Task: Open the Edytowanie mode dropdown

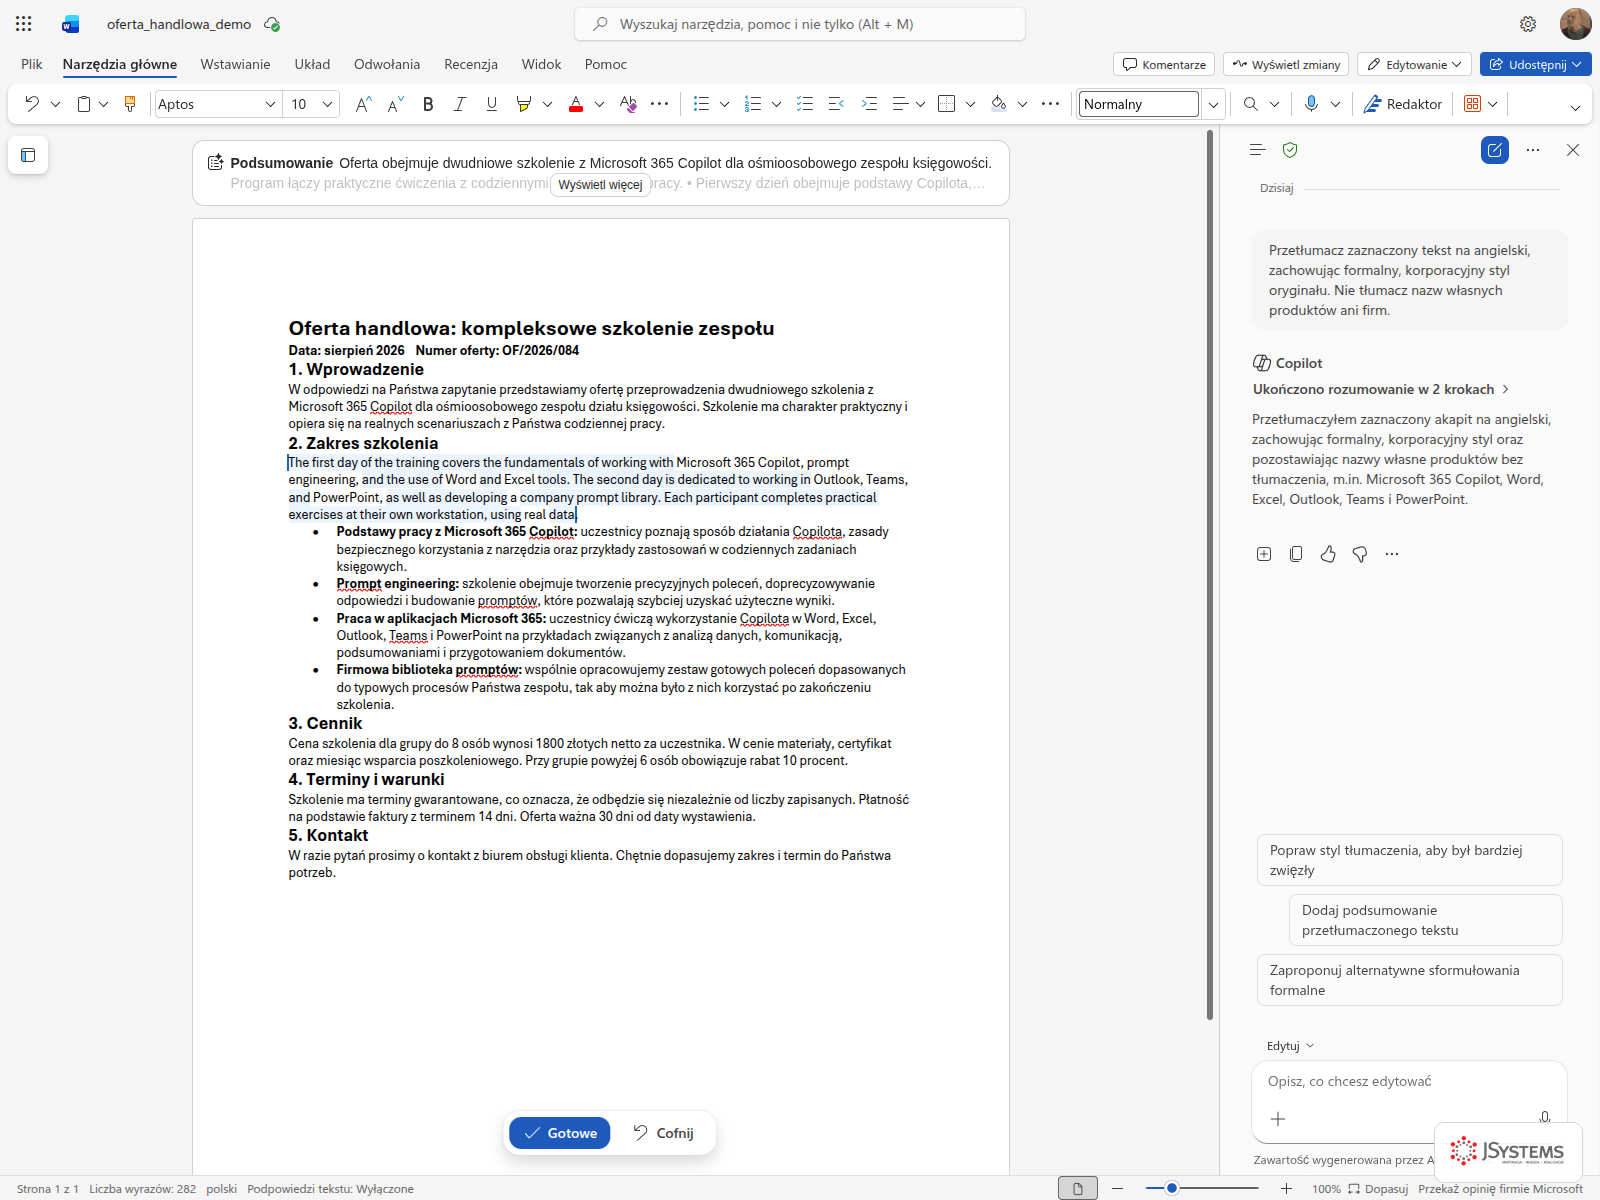Action: (x=1414, y=64)
